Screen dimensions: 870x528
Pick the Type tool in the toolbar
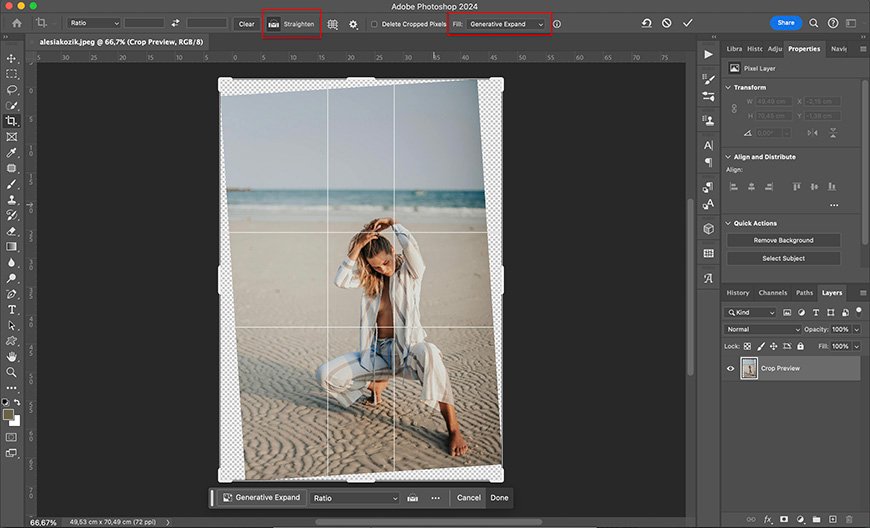(x=12, y=310)
